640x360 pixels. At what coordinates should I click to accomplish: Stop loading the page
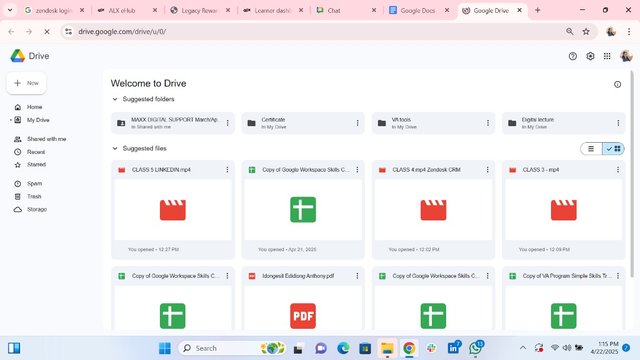[47, 31]
